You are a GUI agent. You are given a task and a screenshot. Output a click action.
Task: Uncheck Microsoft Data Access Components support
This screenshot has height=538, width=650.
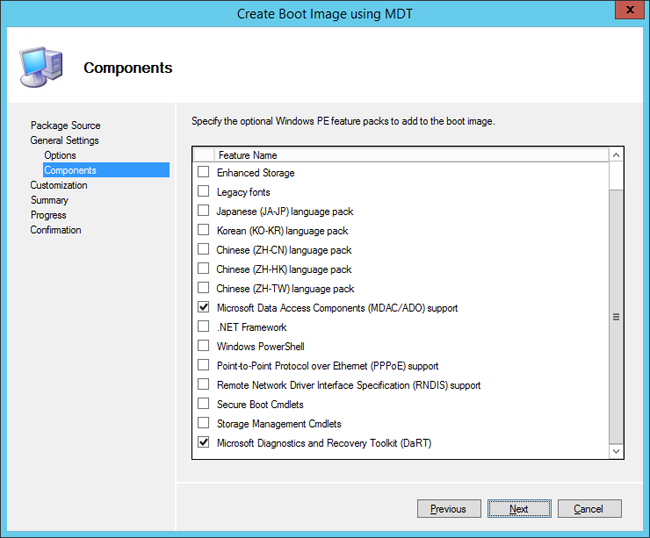204,308
